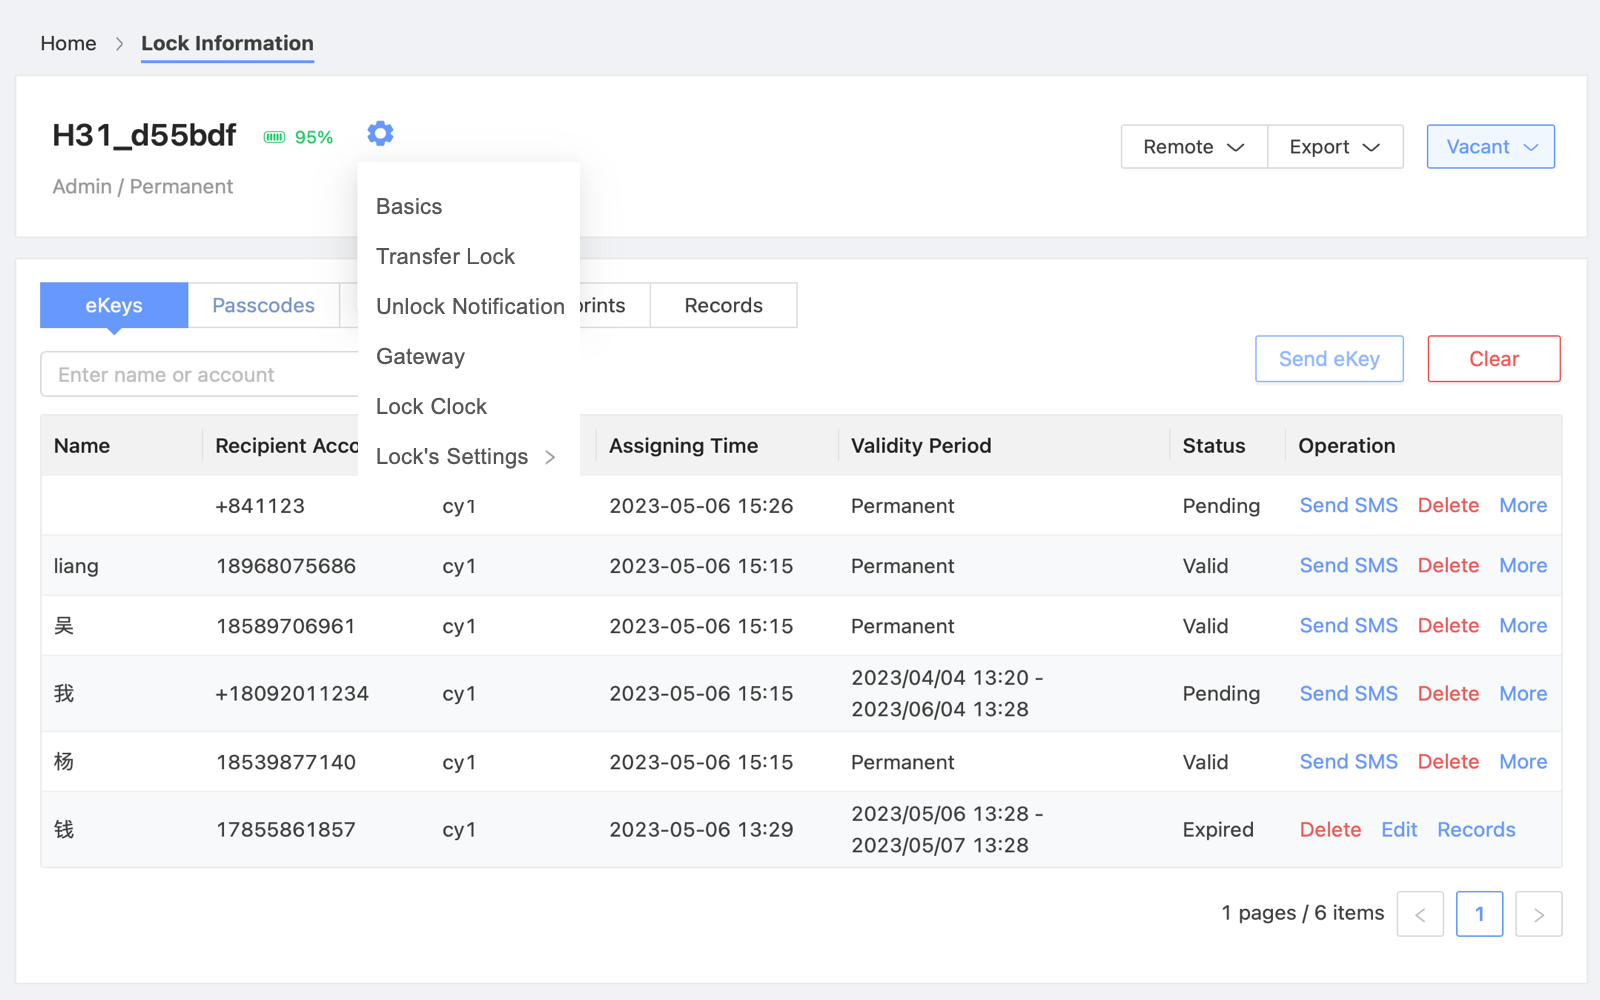
Task: View Records for 17855861857 row
Action: click(1476, 830)
